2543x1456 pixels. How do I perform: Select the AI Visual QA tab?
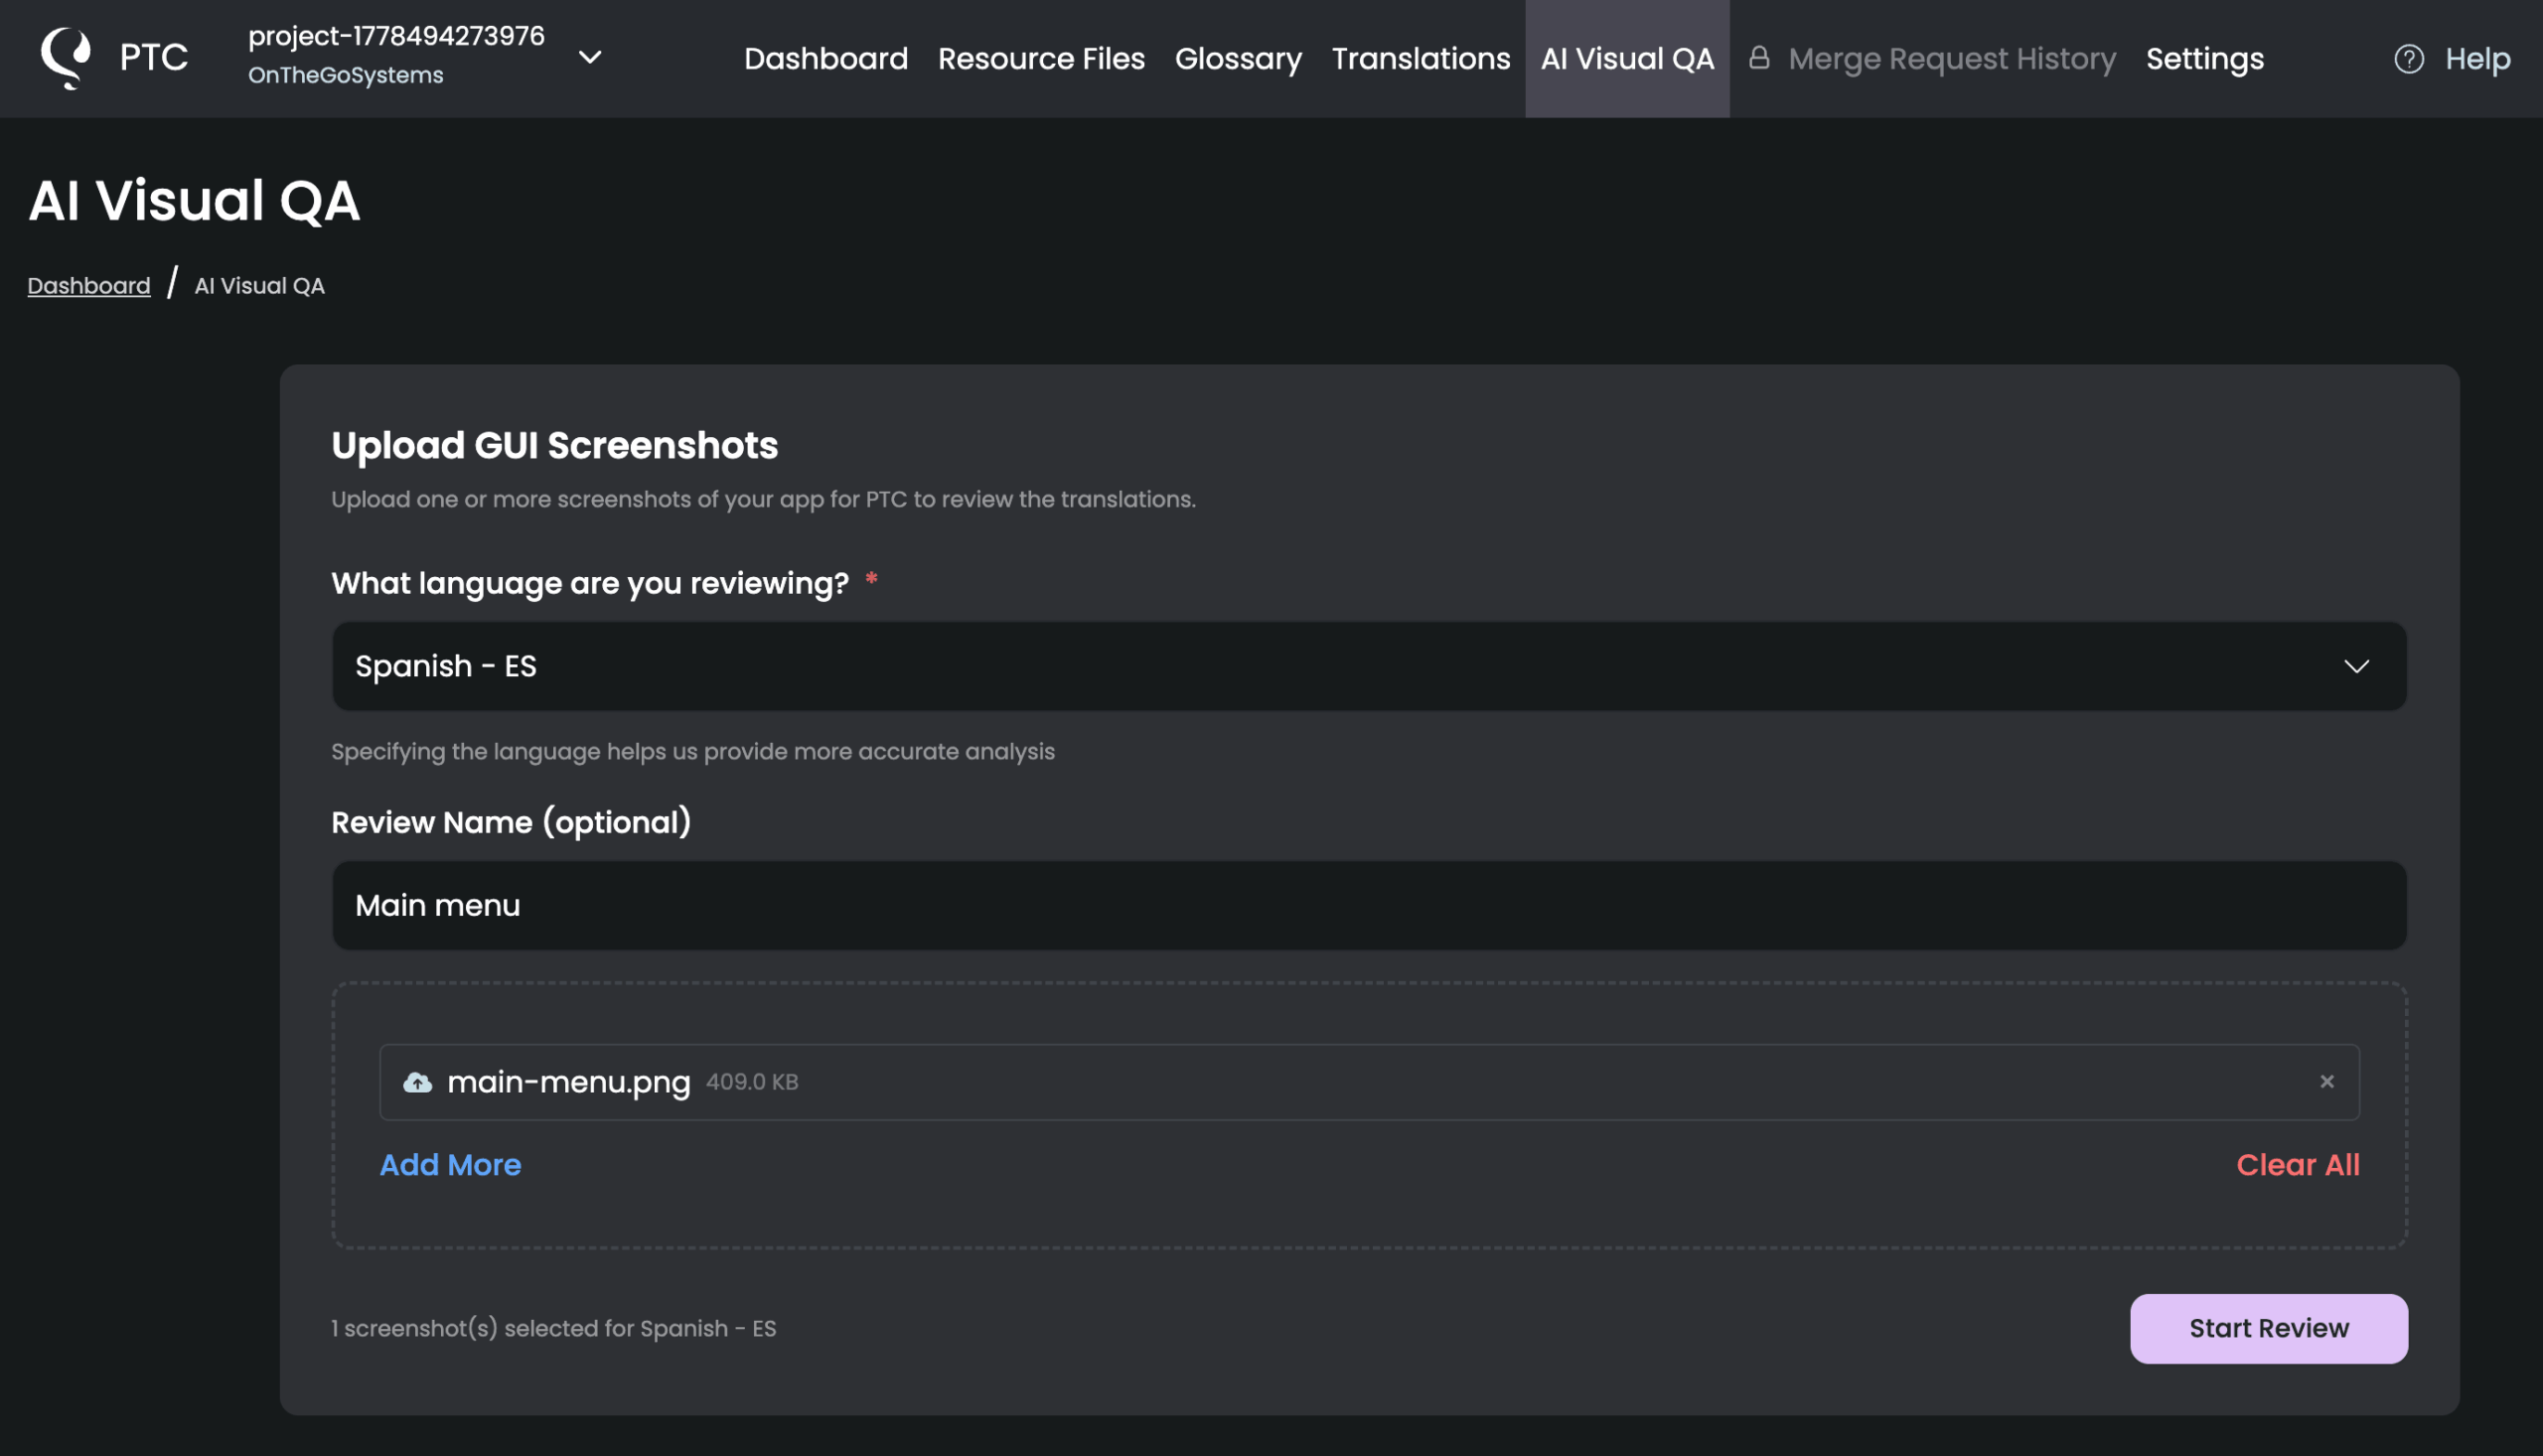coord(1627,58)
